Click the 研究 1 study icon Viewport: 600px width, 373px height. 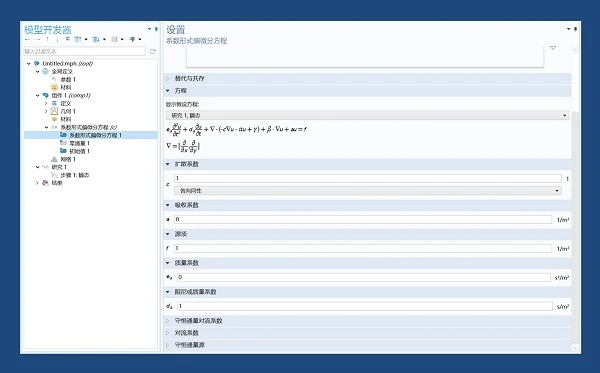pyautogui.click(x=46, y=167)
